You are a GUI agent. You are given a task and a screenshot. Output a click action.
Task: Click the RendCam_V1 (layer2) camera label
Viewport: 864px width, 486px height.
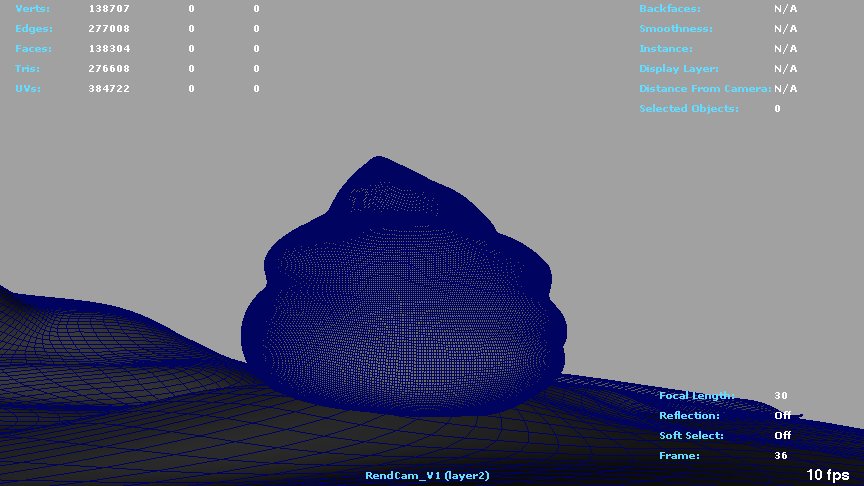coord(427,476)
